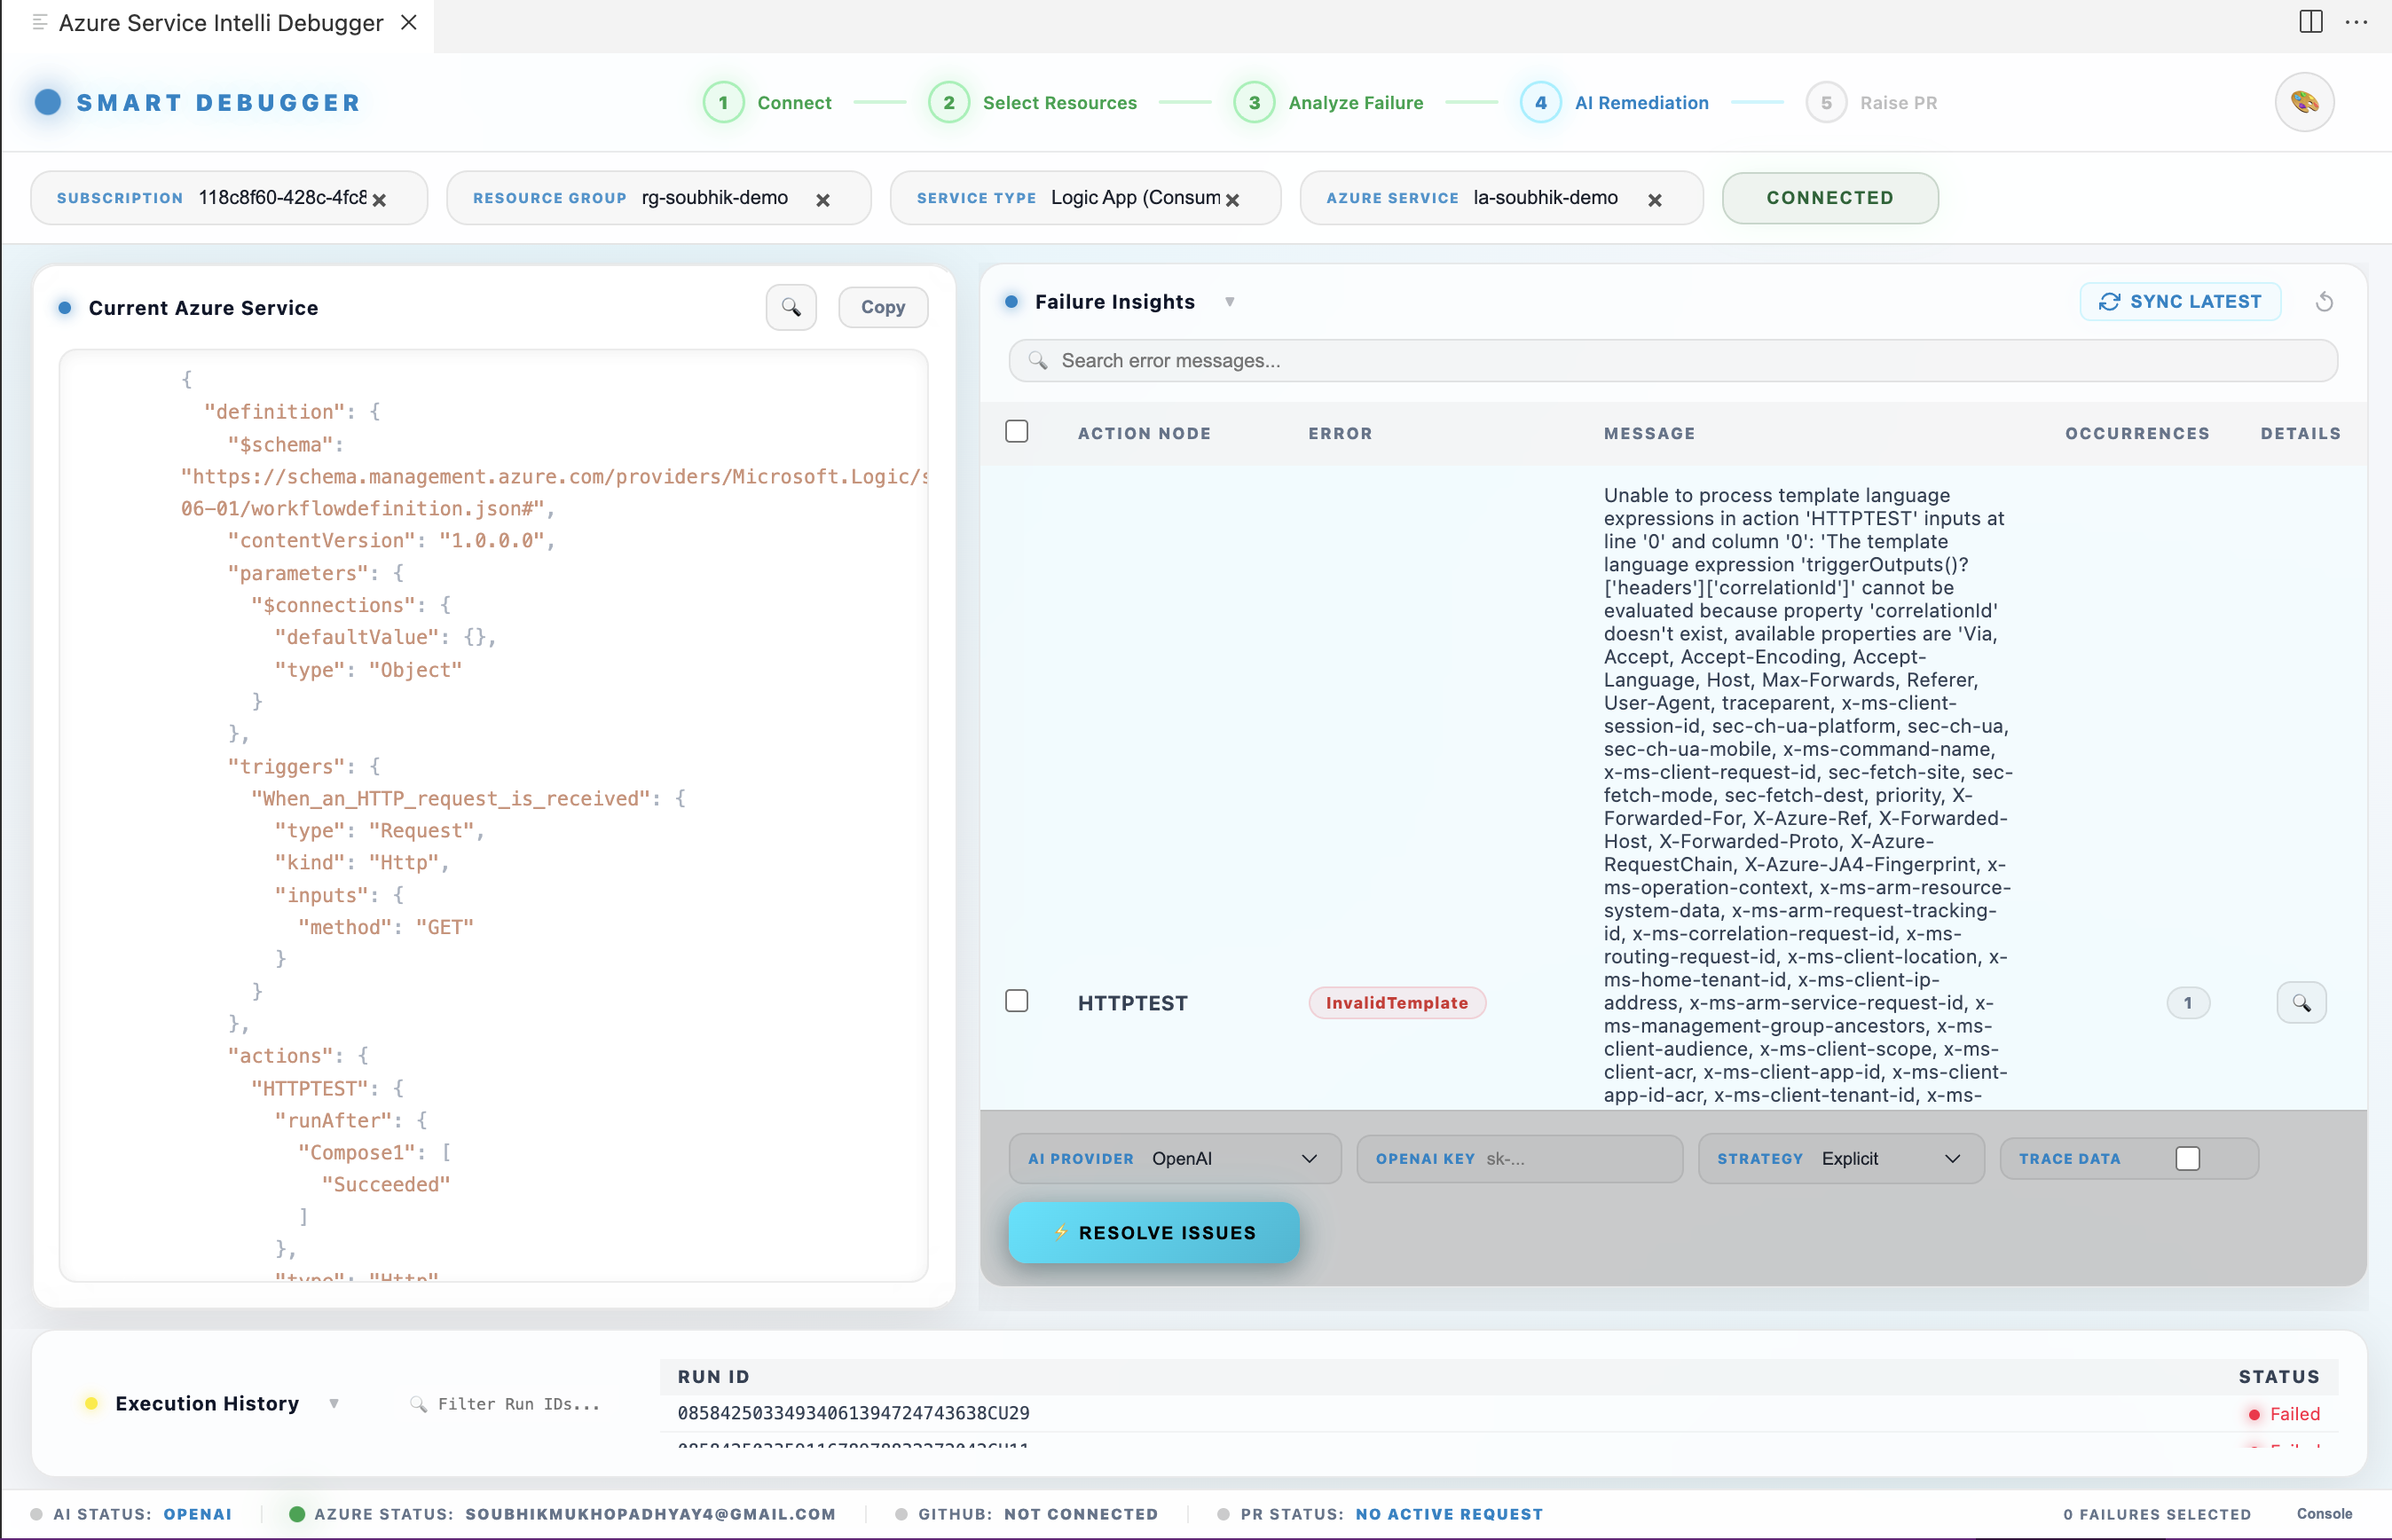Collapse the Execution History section arrow

pos(334,1403)
